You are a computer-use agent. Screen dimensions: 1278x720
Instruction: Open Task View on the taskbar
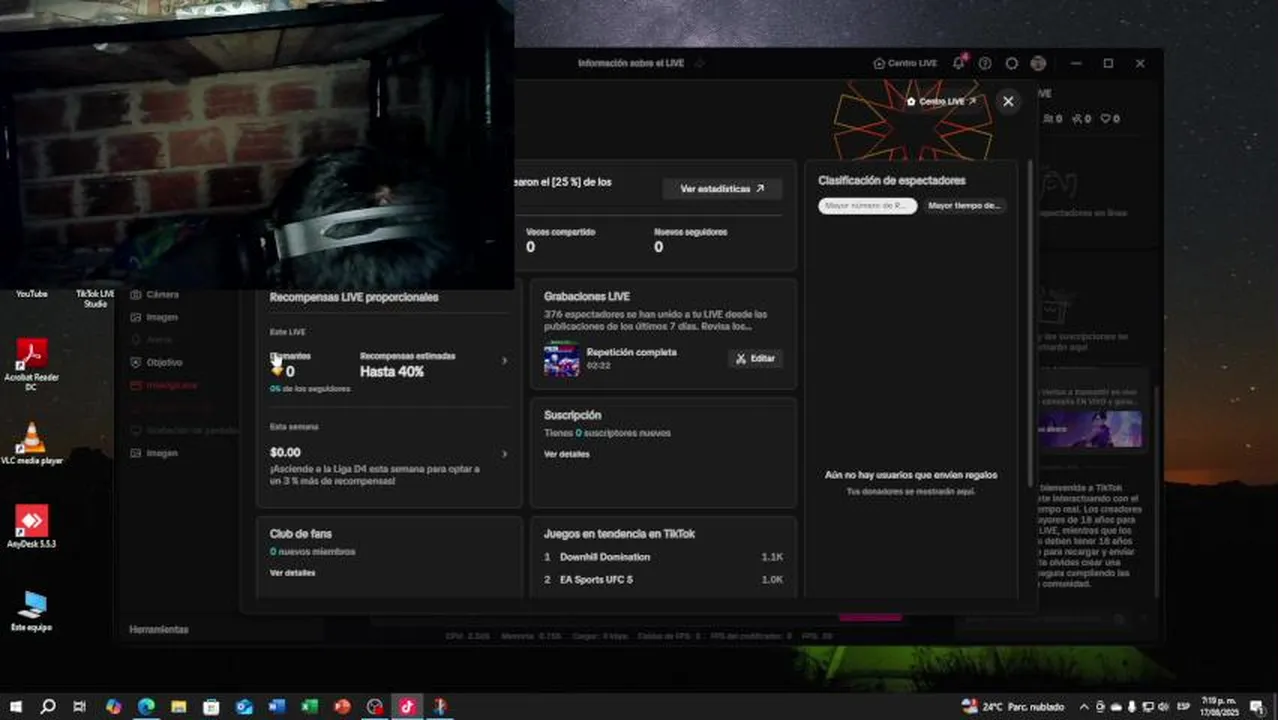[x=79, y=706]
